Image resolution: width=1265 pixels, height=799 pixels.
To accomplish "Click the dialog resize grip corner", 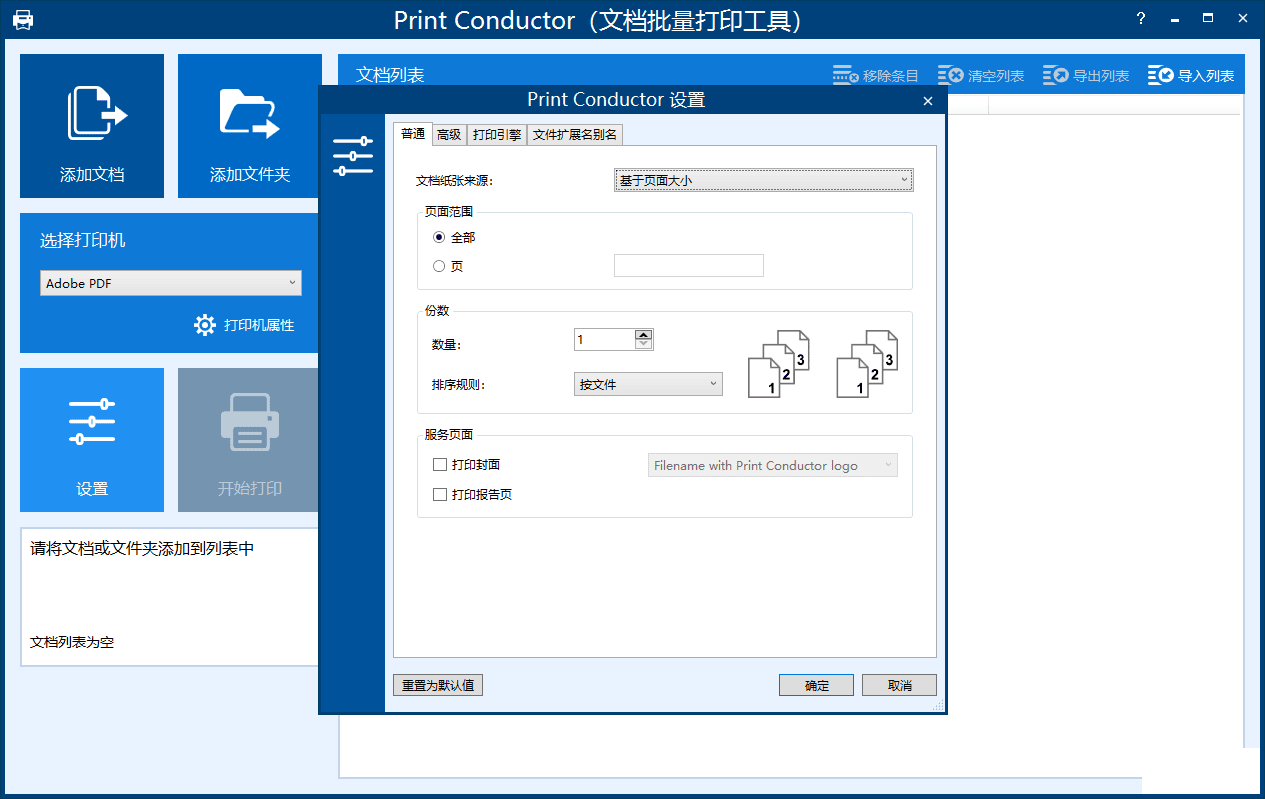I will (938, 706).
